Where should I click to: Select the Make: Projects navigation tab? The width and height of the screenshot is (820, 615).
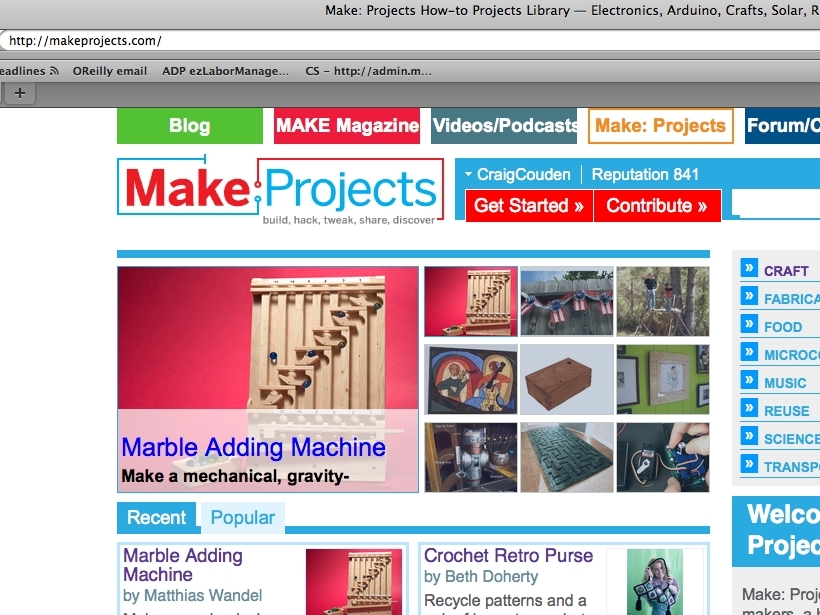(660, 126)
